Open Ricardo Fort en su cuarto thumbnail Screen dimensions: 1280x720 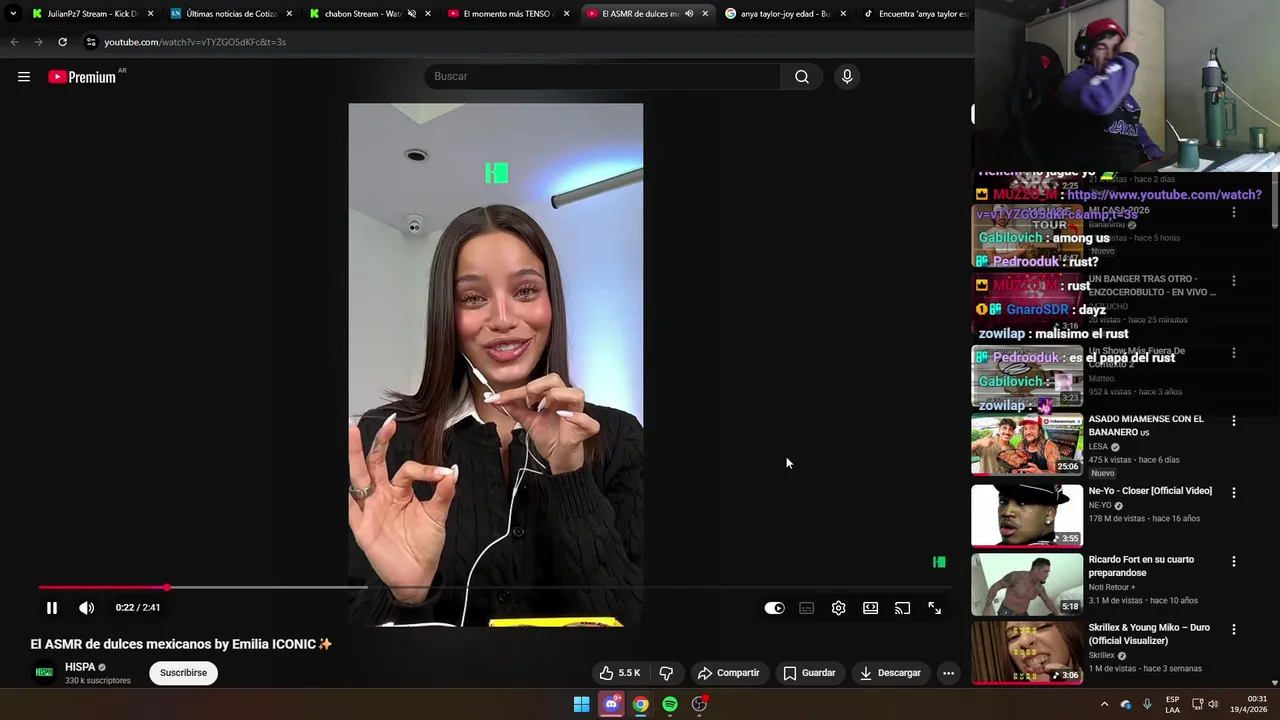1027,584
